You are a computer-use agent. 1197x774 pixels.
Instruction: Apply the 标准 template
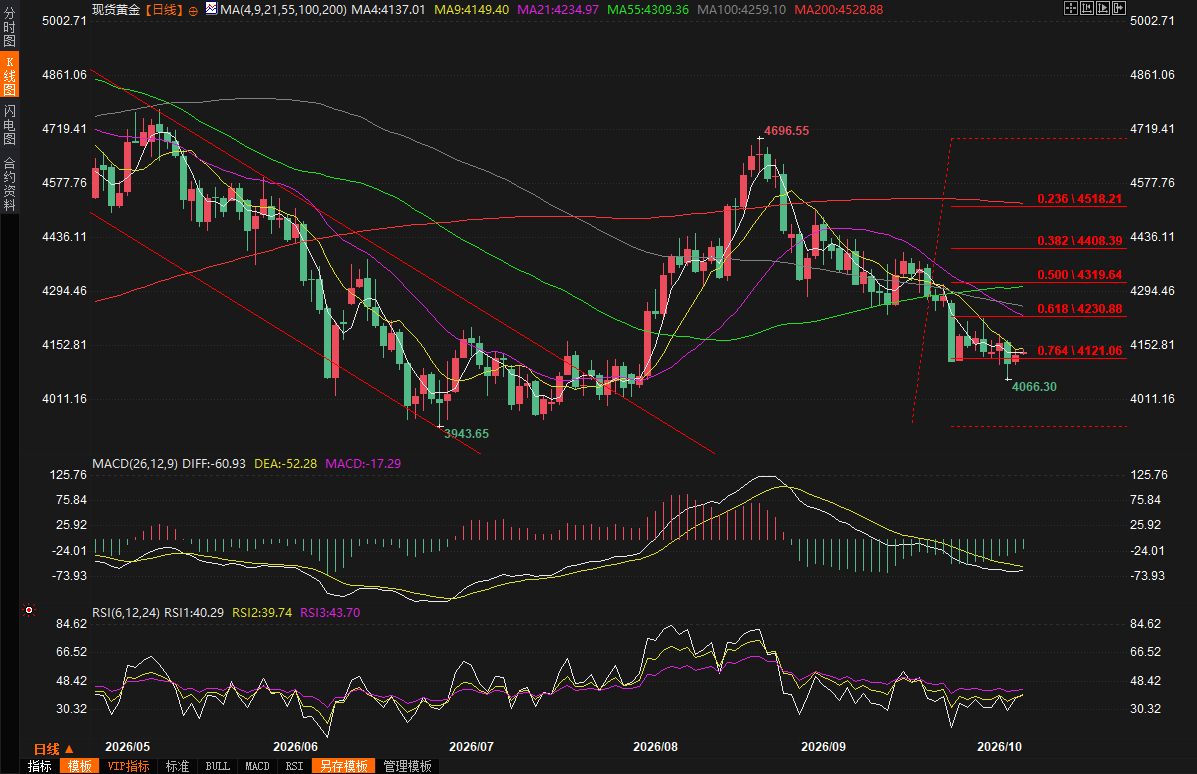pos(177,766)
